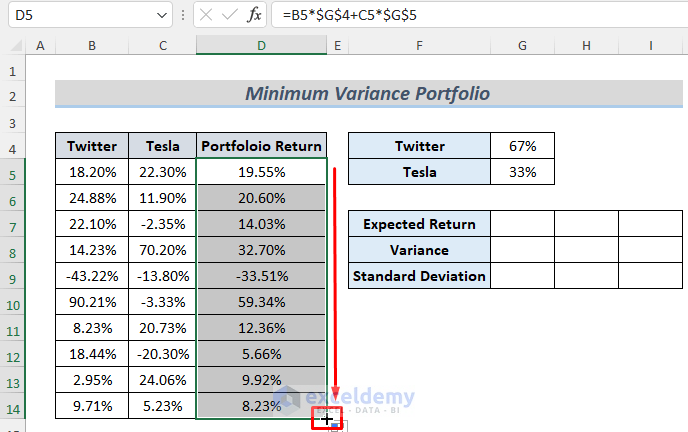Select the empty cell right of Variance

tap(522, 250)
